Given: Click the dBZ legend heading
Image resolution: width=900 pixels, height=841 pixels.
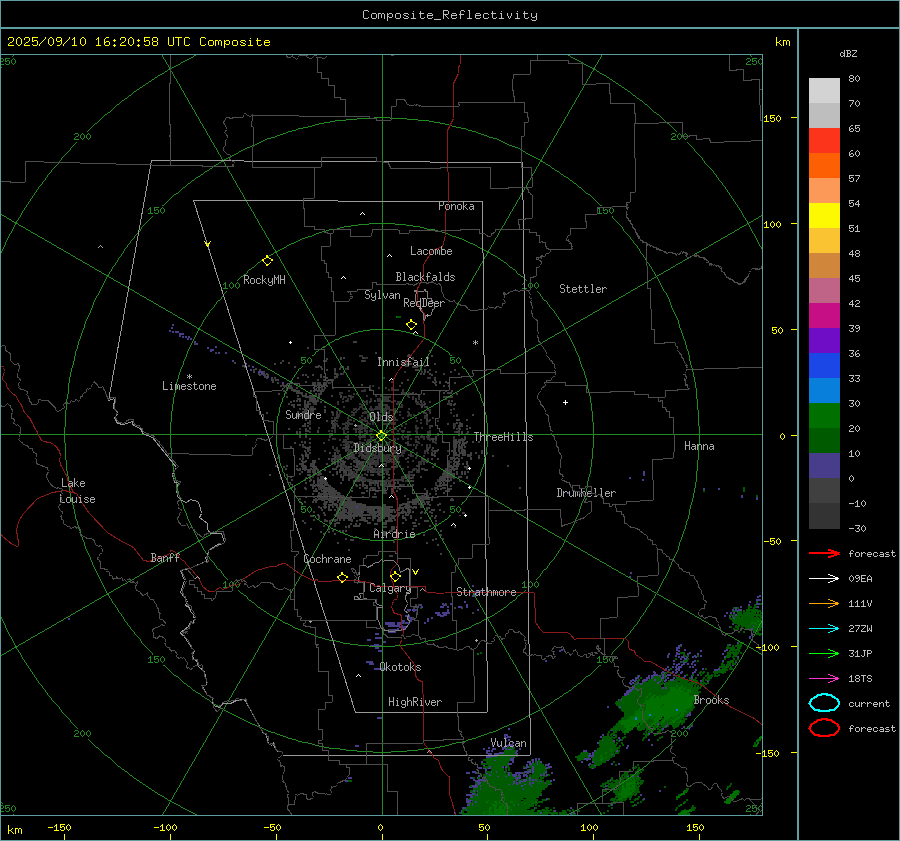Looking at the screenshot, I should (848, 53).
